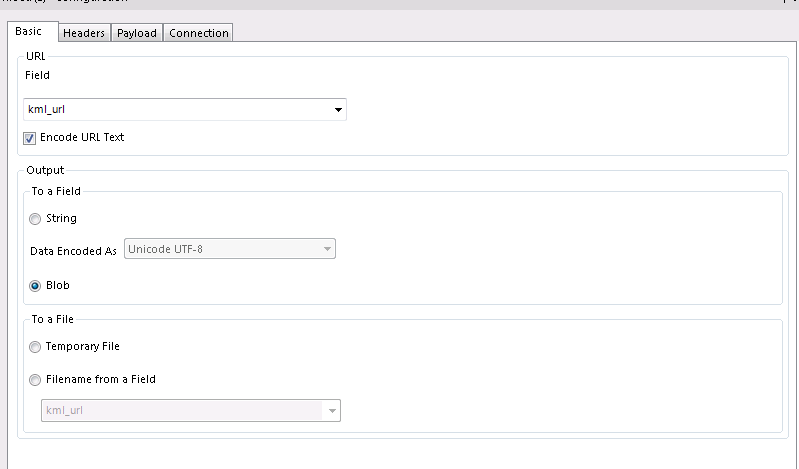Open the Connection tab
This screenshot has height=469, width=799.
(x=198, y=33)
